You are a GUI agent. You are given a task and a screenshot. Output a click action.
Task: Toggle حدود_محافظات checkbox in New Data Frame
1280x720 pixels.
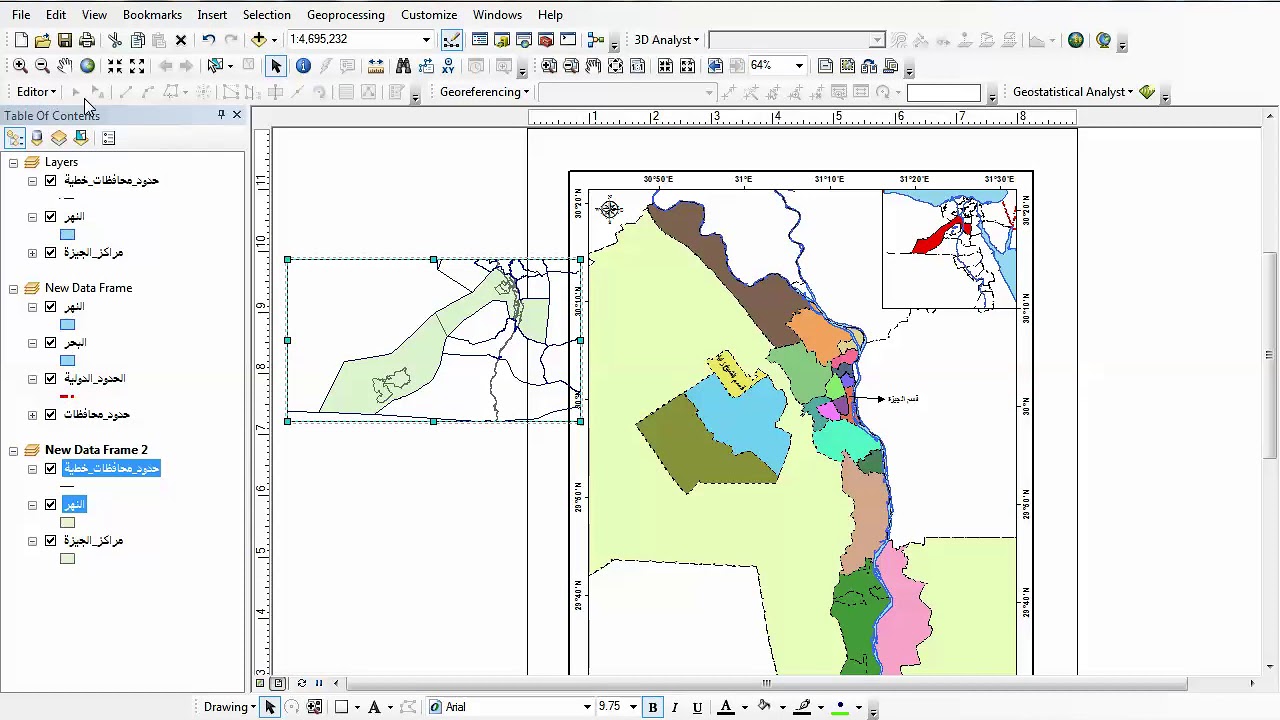coord(51,415)
